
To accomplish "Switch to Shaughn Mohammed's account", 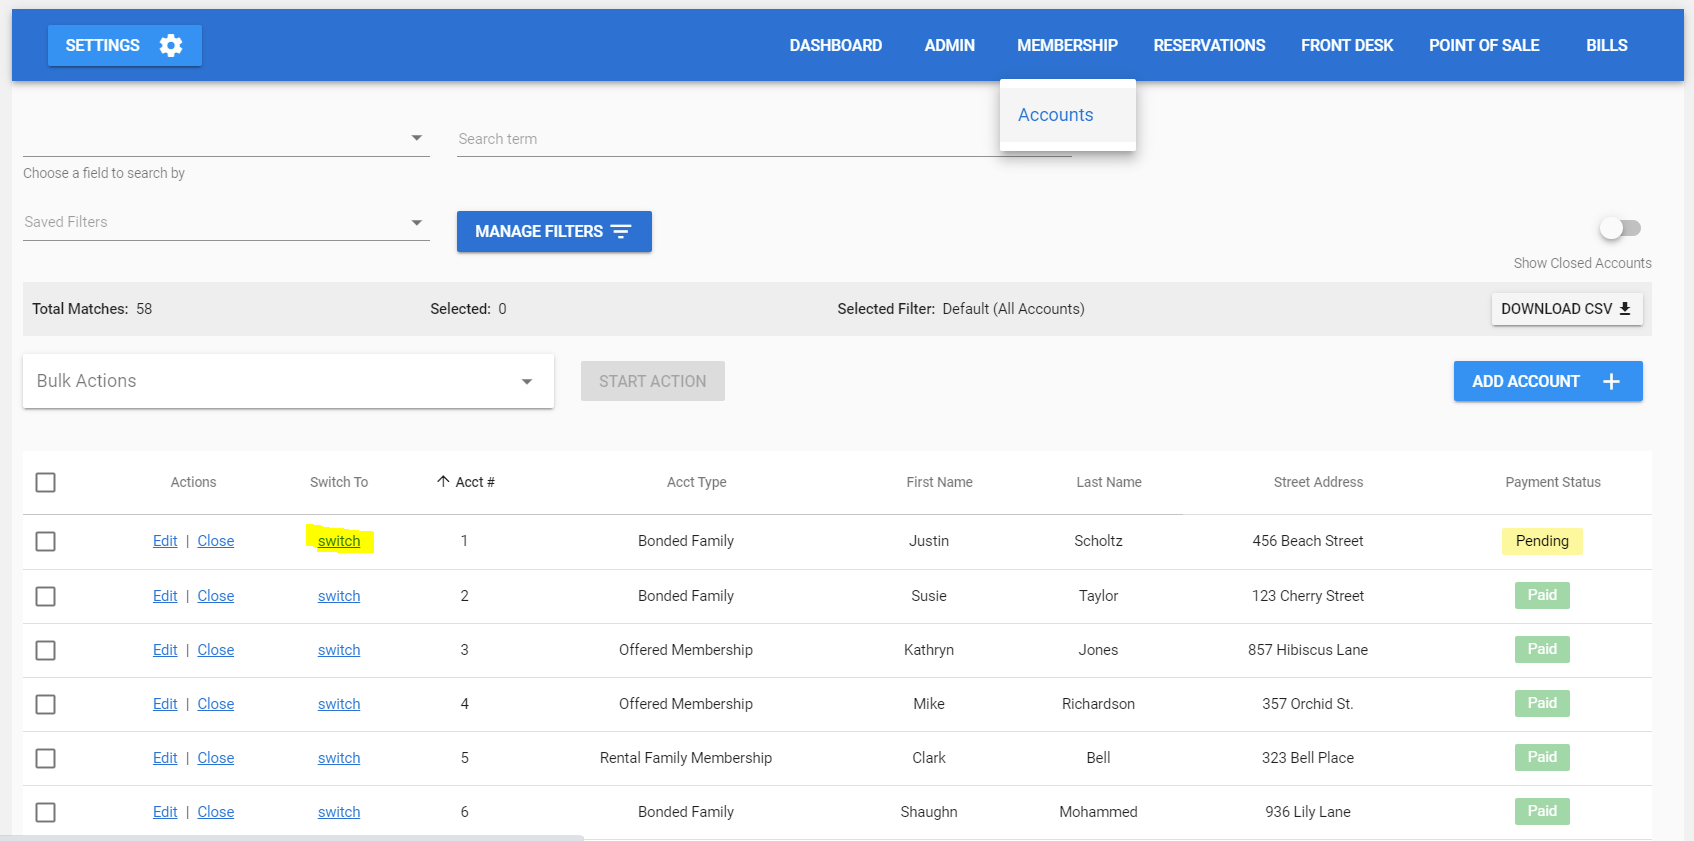I will [x=339, y=812].
